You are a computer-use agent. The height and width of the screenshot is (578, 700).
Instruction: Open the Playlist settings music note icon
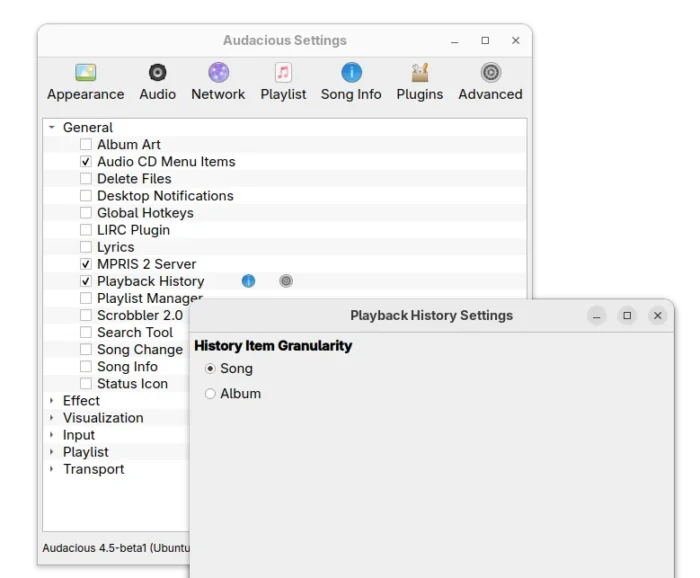[x=283, y=73]
